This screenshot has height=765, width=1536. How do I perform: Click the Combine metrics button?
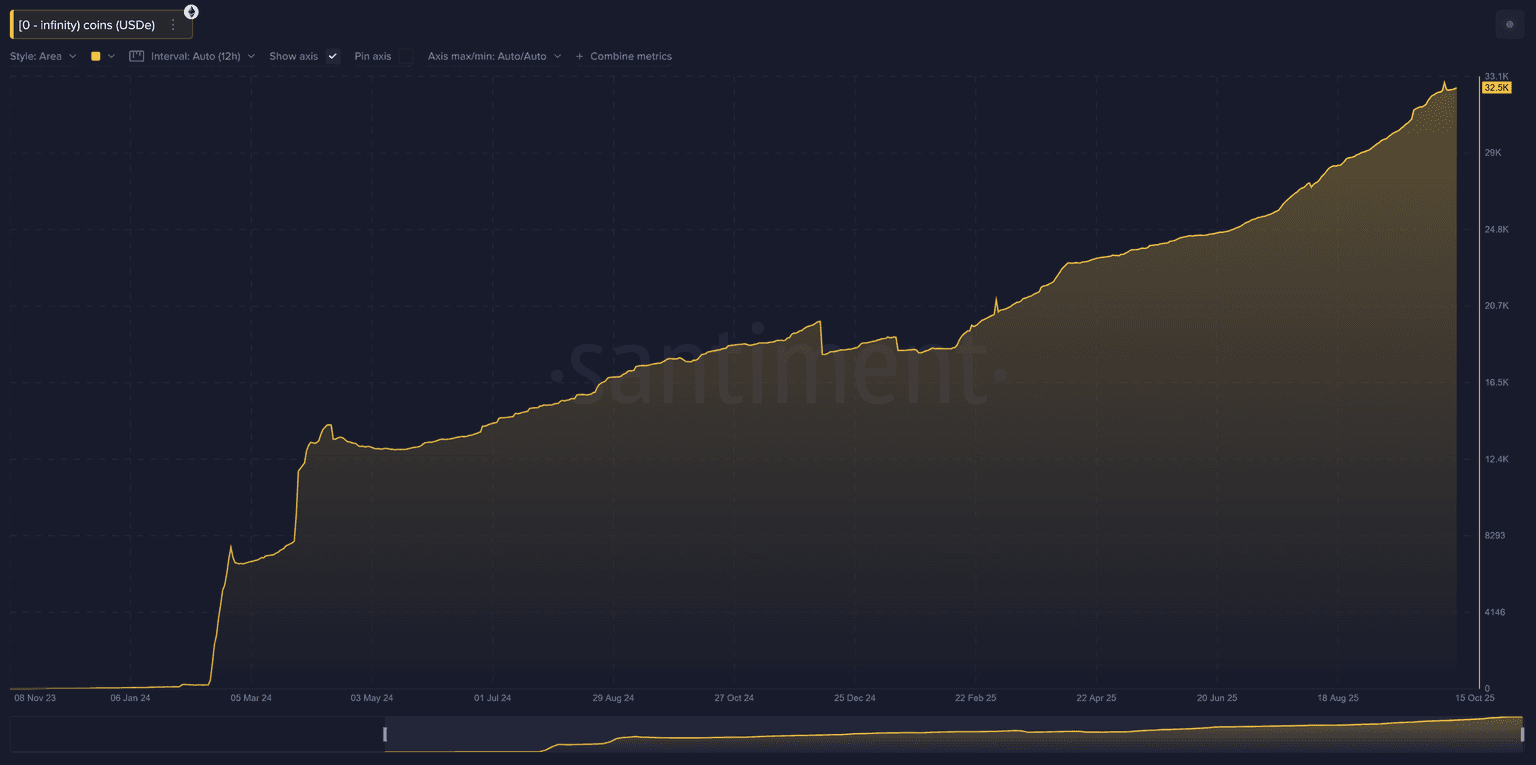pyautogui.click(x=630, y=57)
